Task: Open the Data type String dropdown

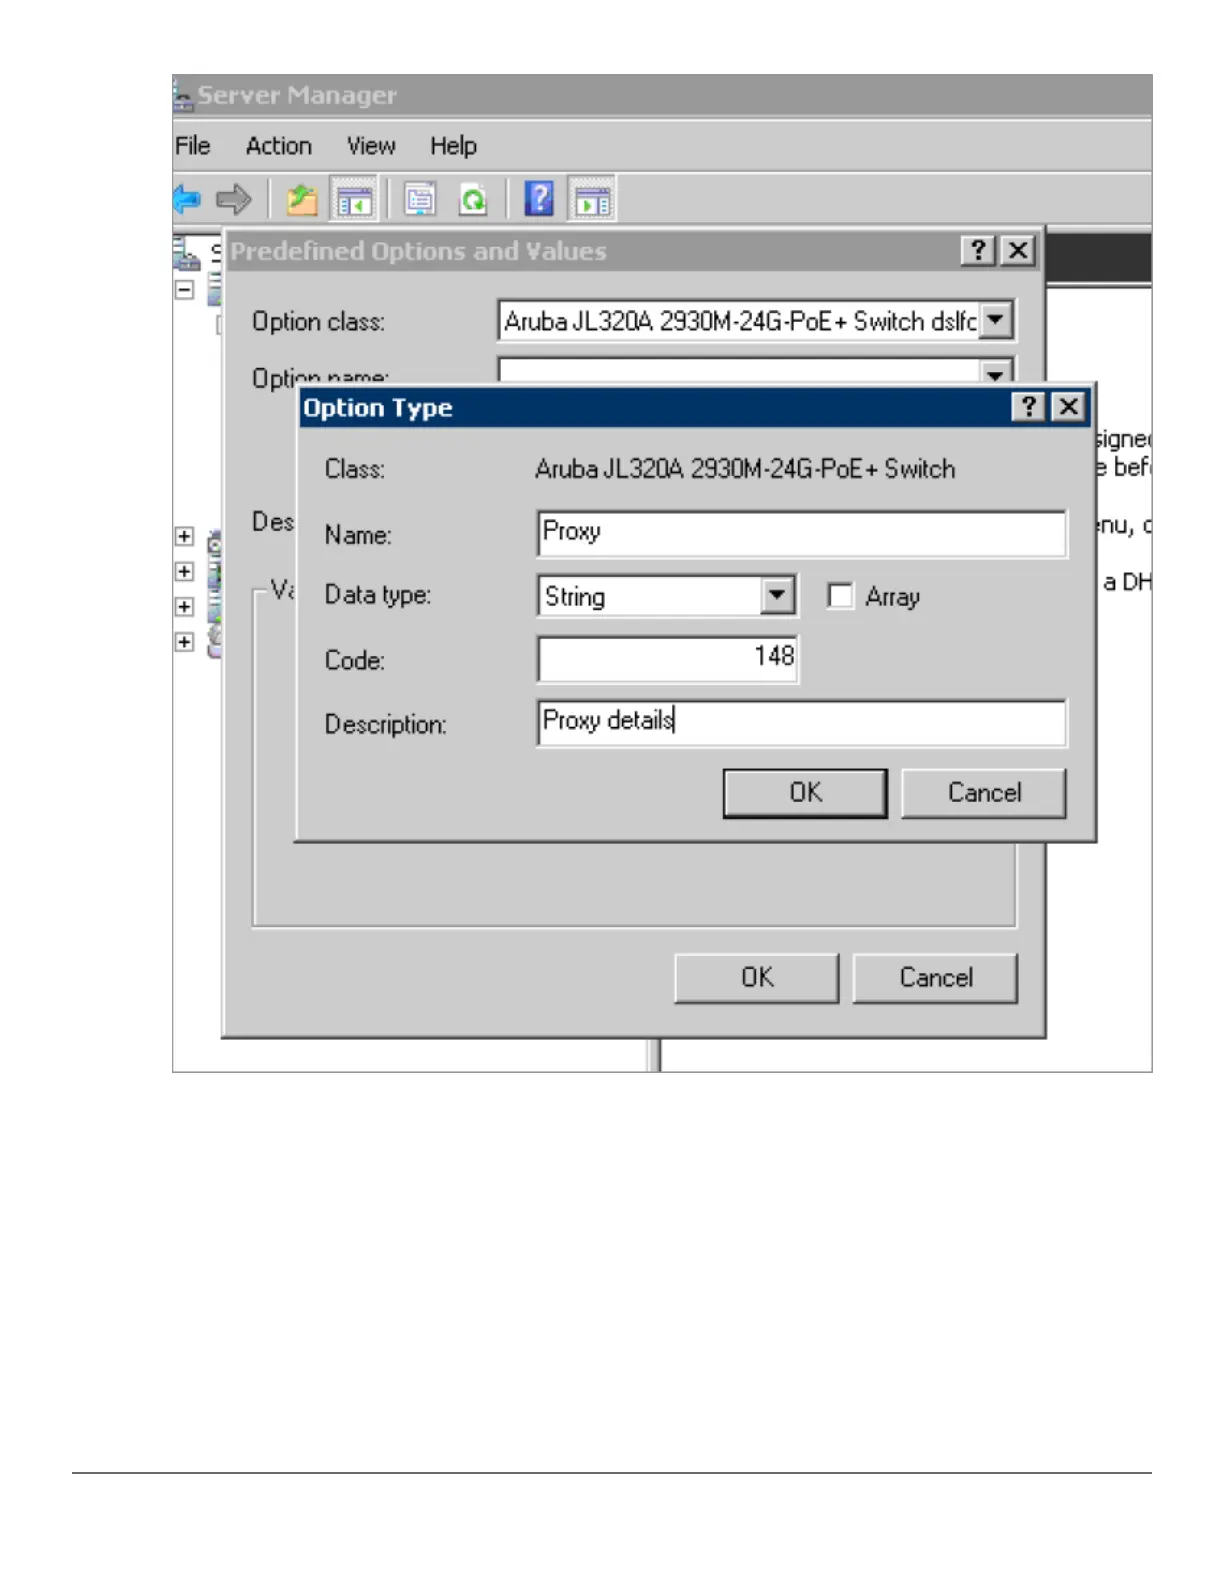Action: pos(777,596)
